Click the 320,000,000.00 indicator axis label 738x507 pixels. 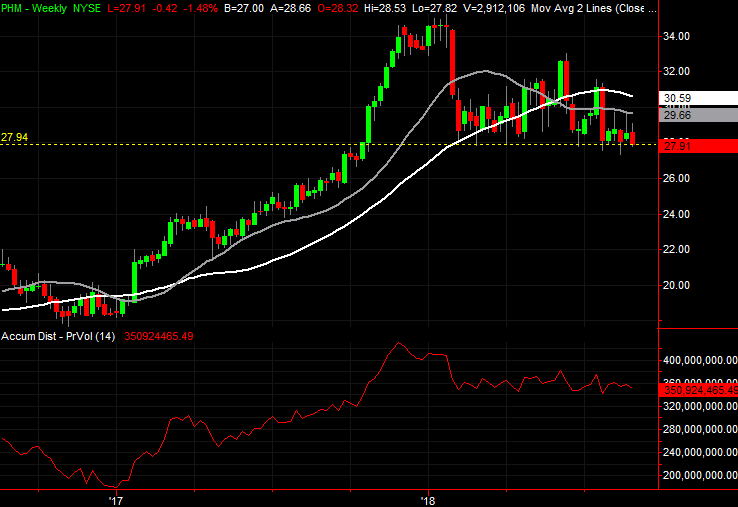(700, 406)
